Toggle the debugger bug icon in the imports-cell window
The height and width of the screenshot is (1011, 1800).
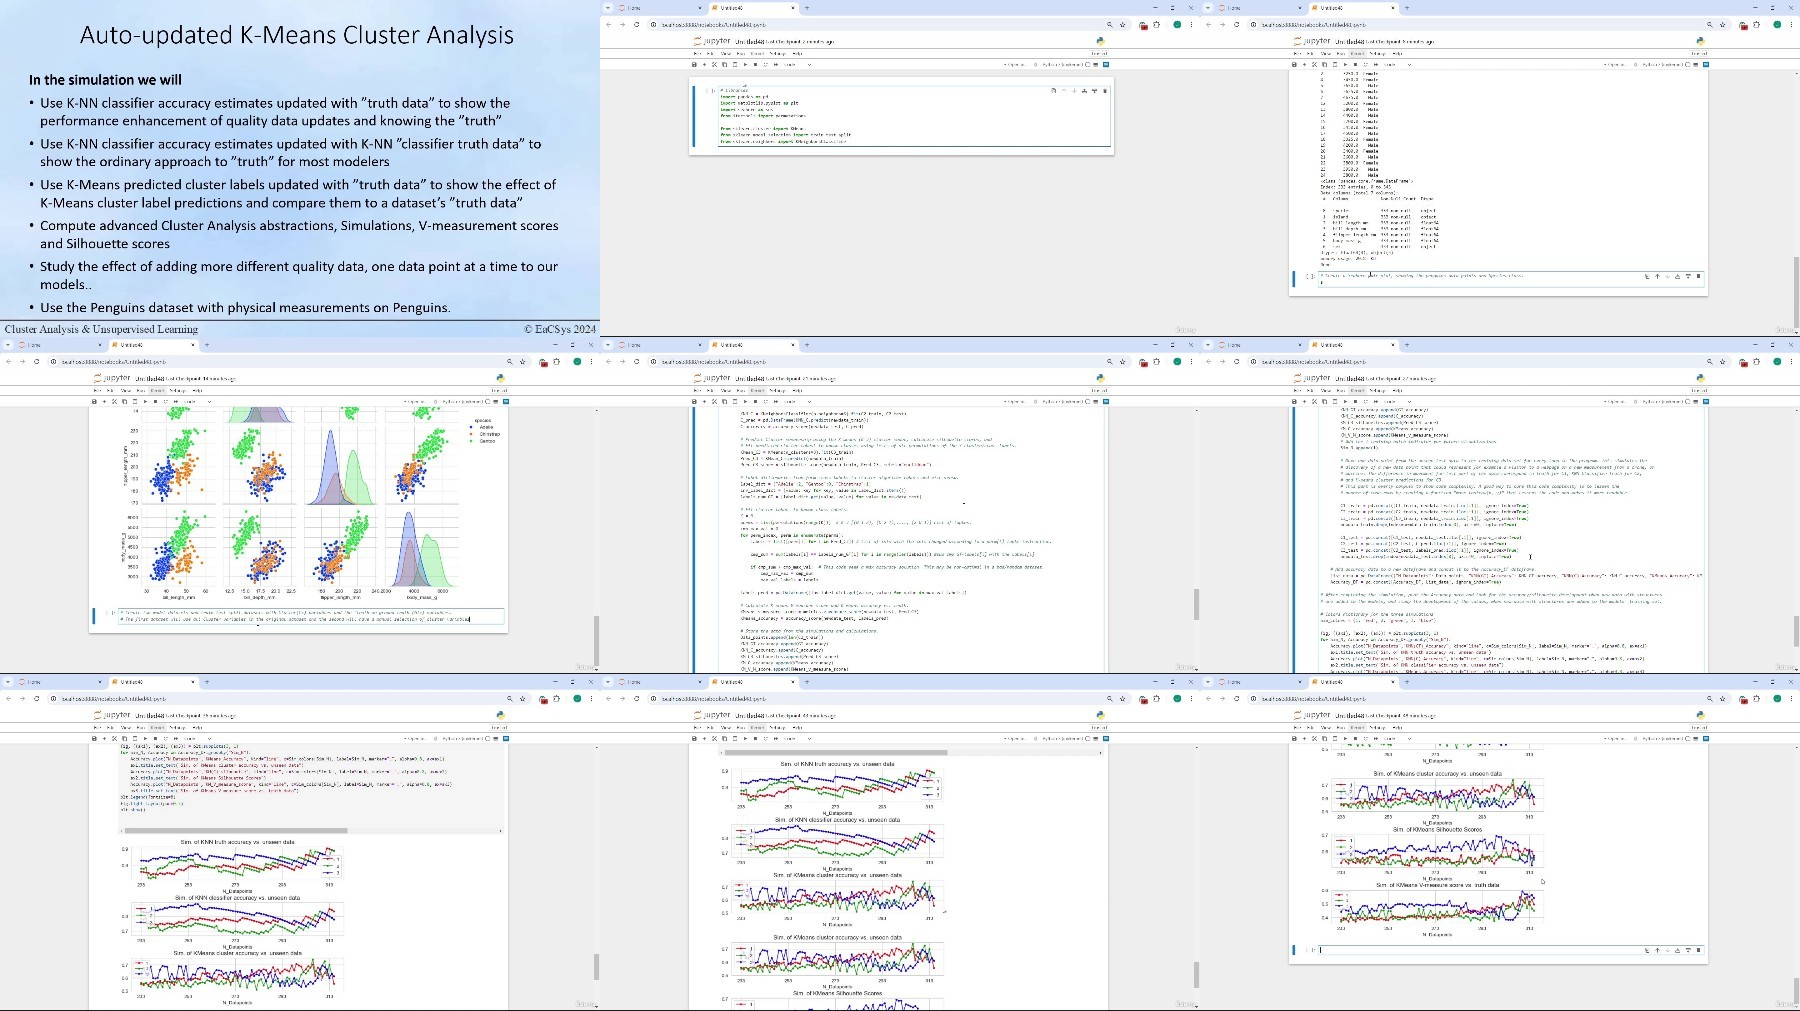point(1035,64)
